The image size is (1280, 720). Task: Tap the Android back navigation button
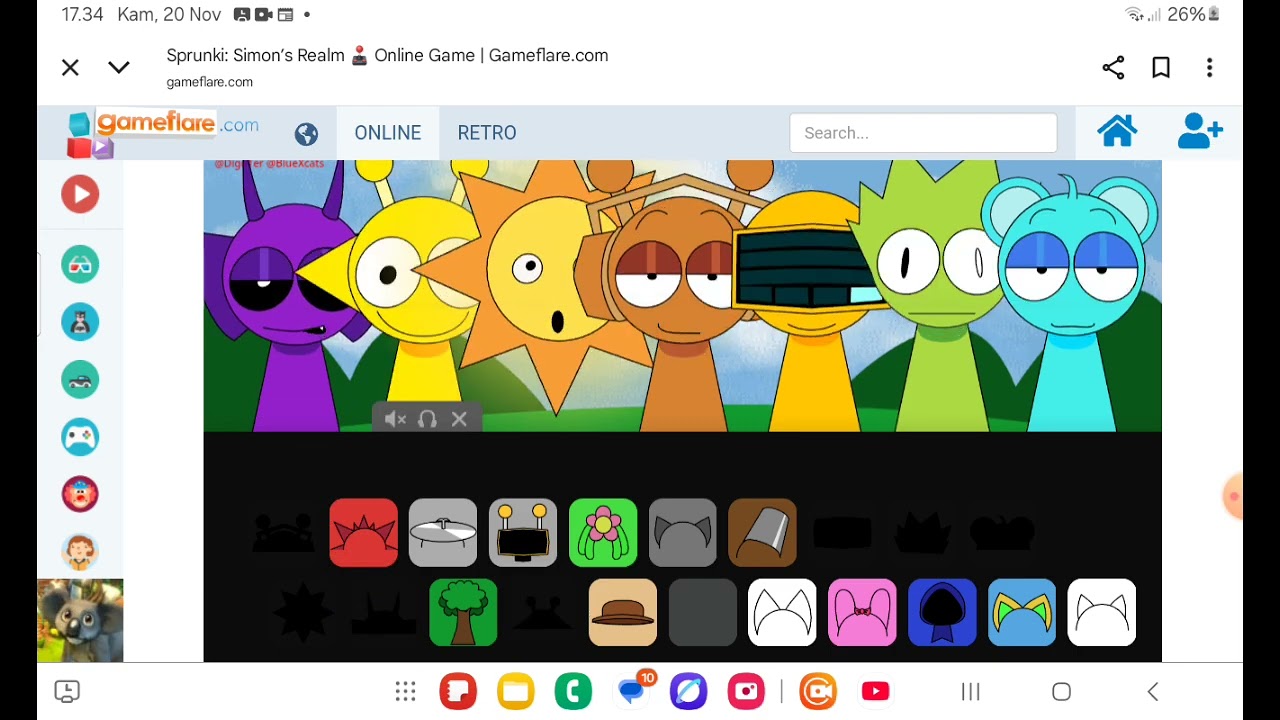1153,691
